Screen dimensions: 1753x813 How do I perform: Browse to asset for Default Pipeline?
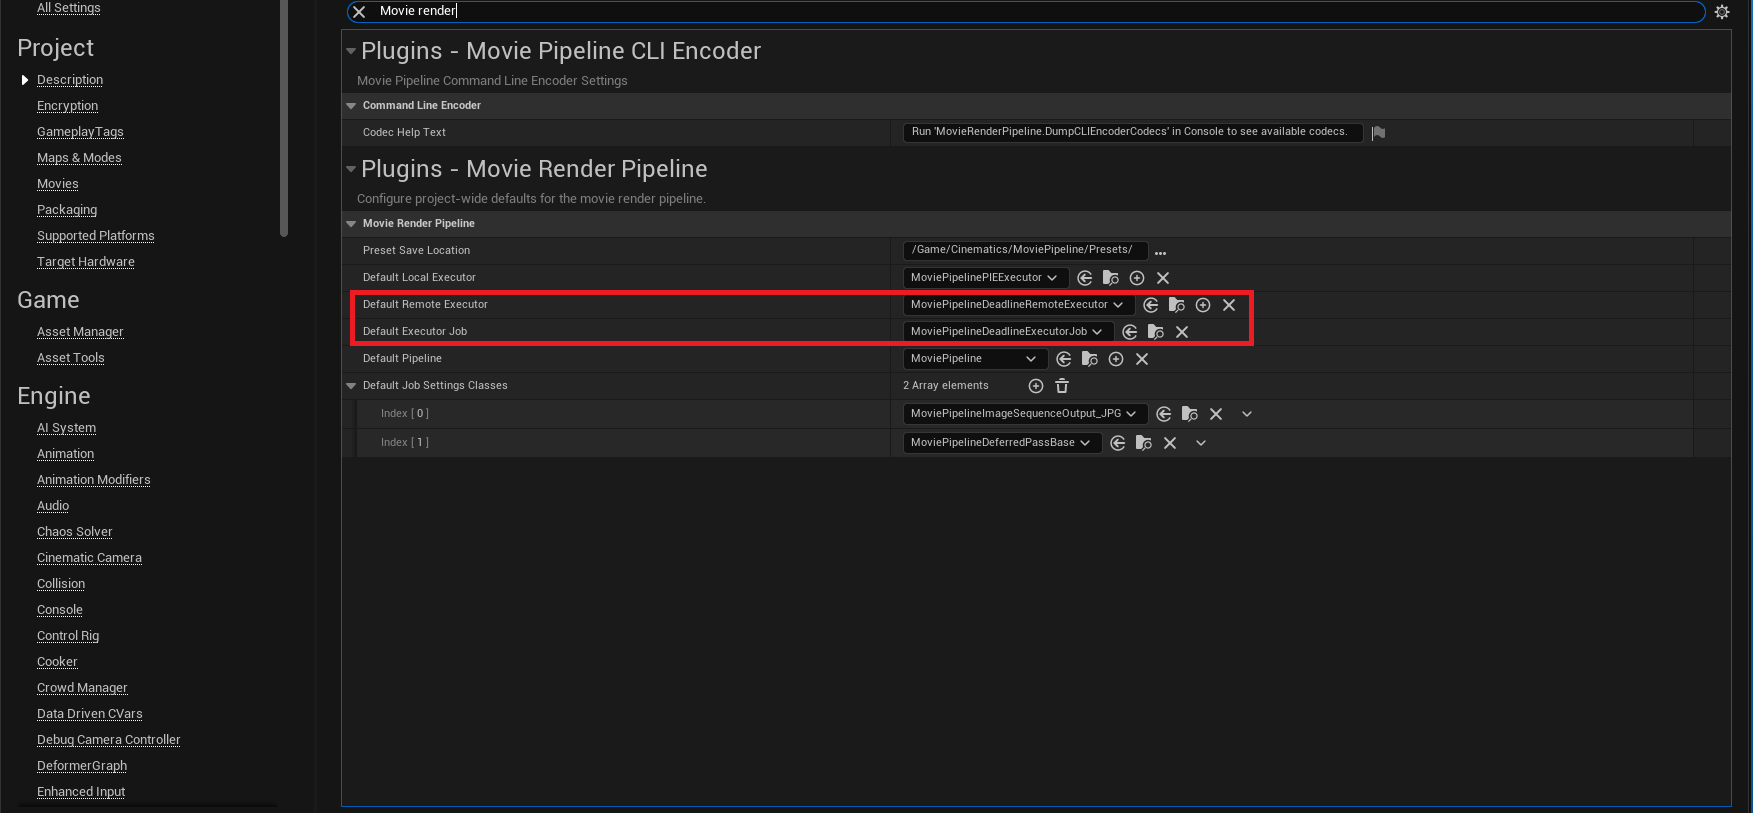(x=1090, y=359)
